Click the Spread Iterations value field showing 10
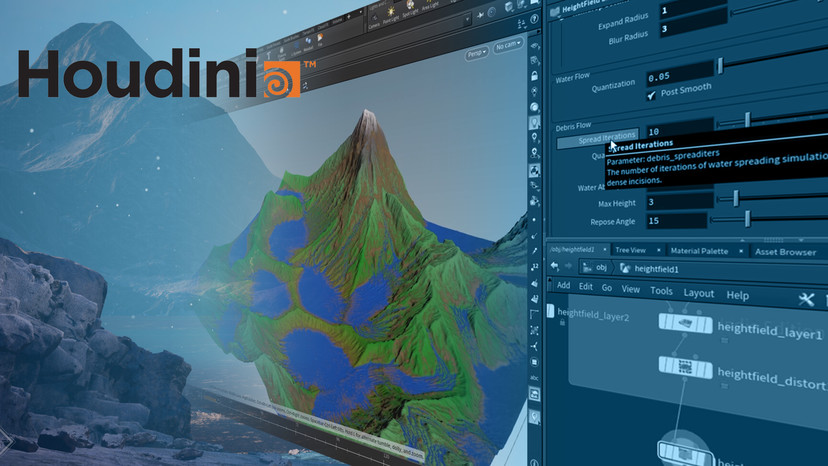The image size is (828, 466). 680,129
